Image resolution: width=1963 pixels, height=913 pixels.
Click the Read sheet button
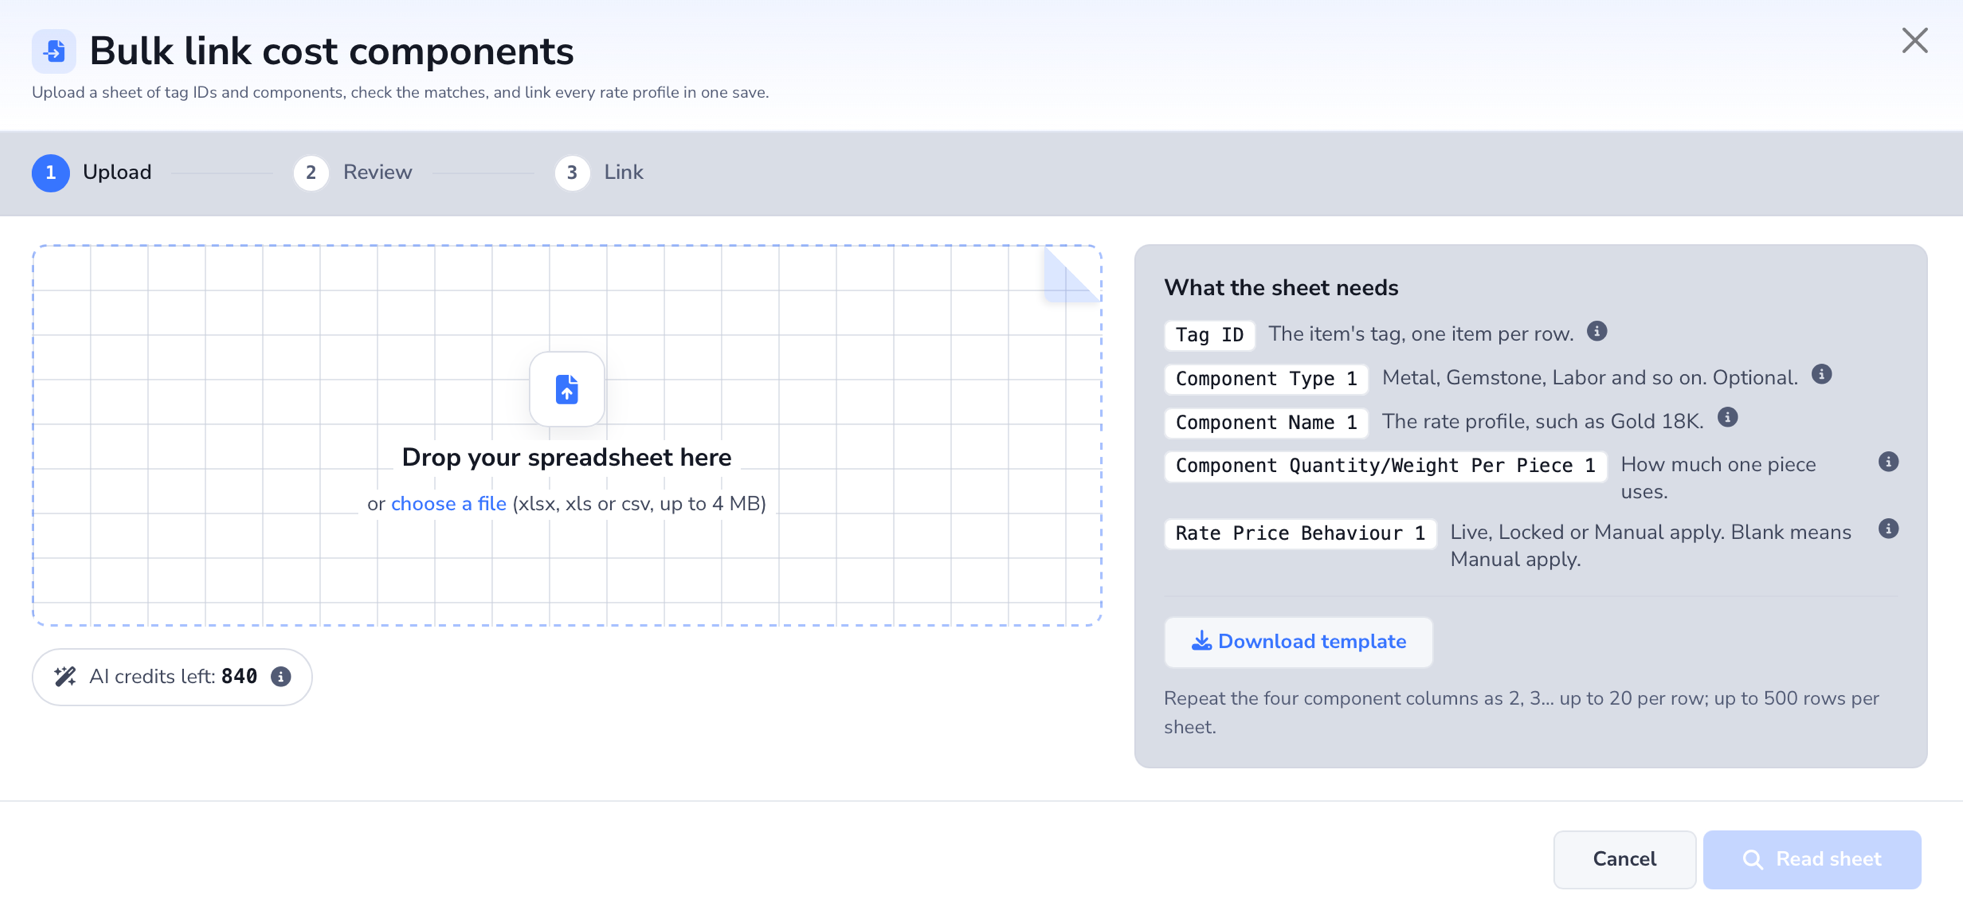(1812, 859)
